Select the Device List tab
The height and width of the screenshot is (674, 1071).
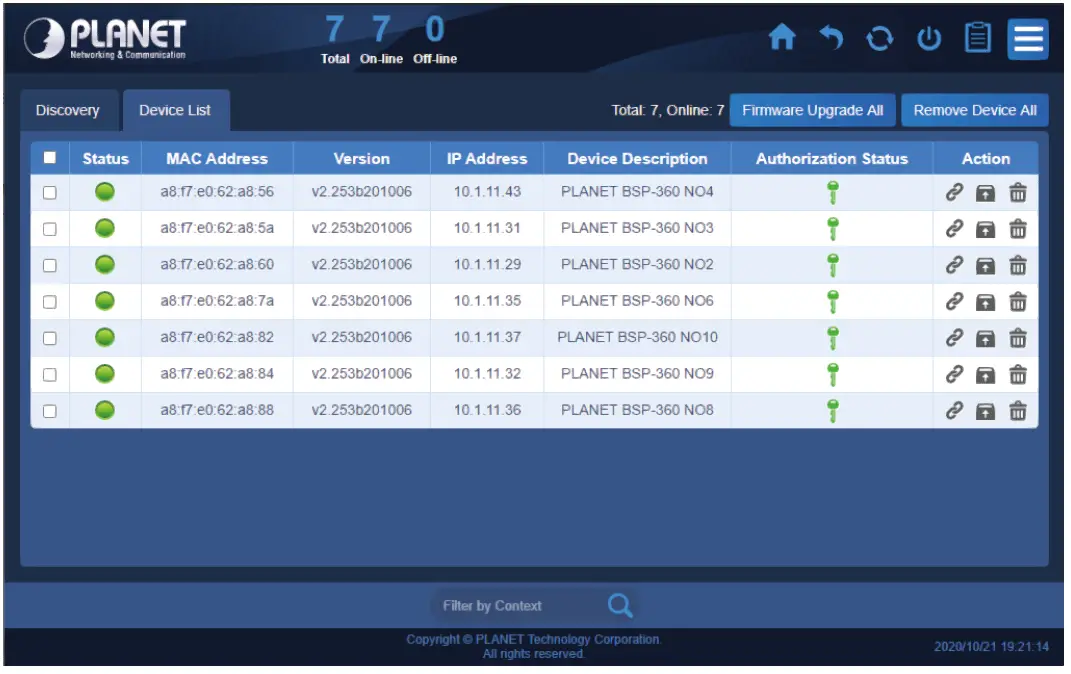tap(175, 110)
